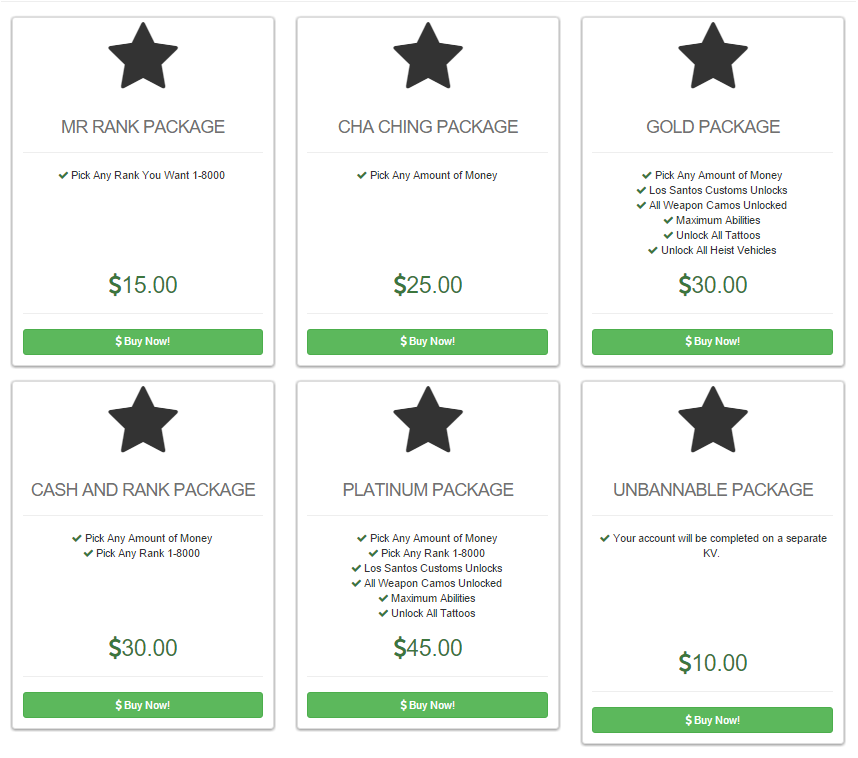Buy the Cha Ching Package for $25.00
The width and height of the screenshot is (858, 758).
point(428,342)
